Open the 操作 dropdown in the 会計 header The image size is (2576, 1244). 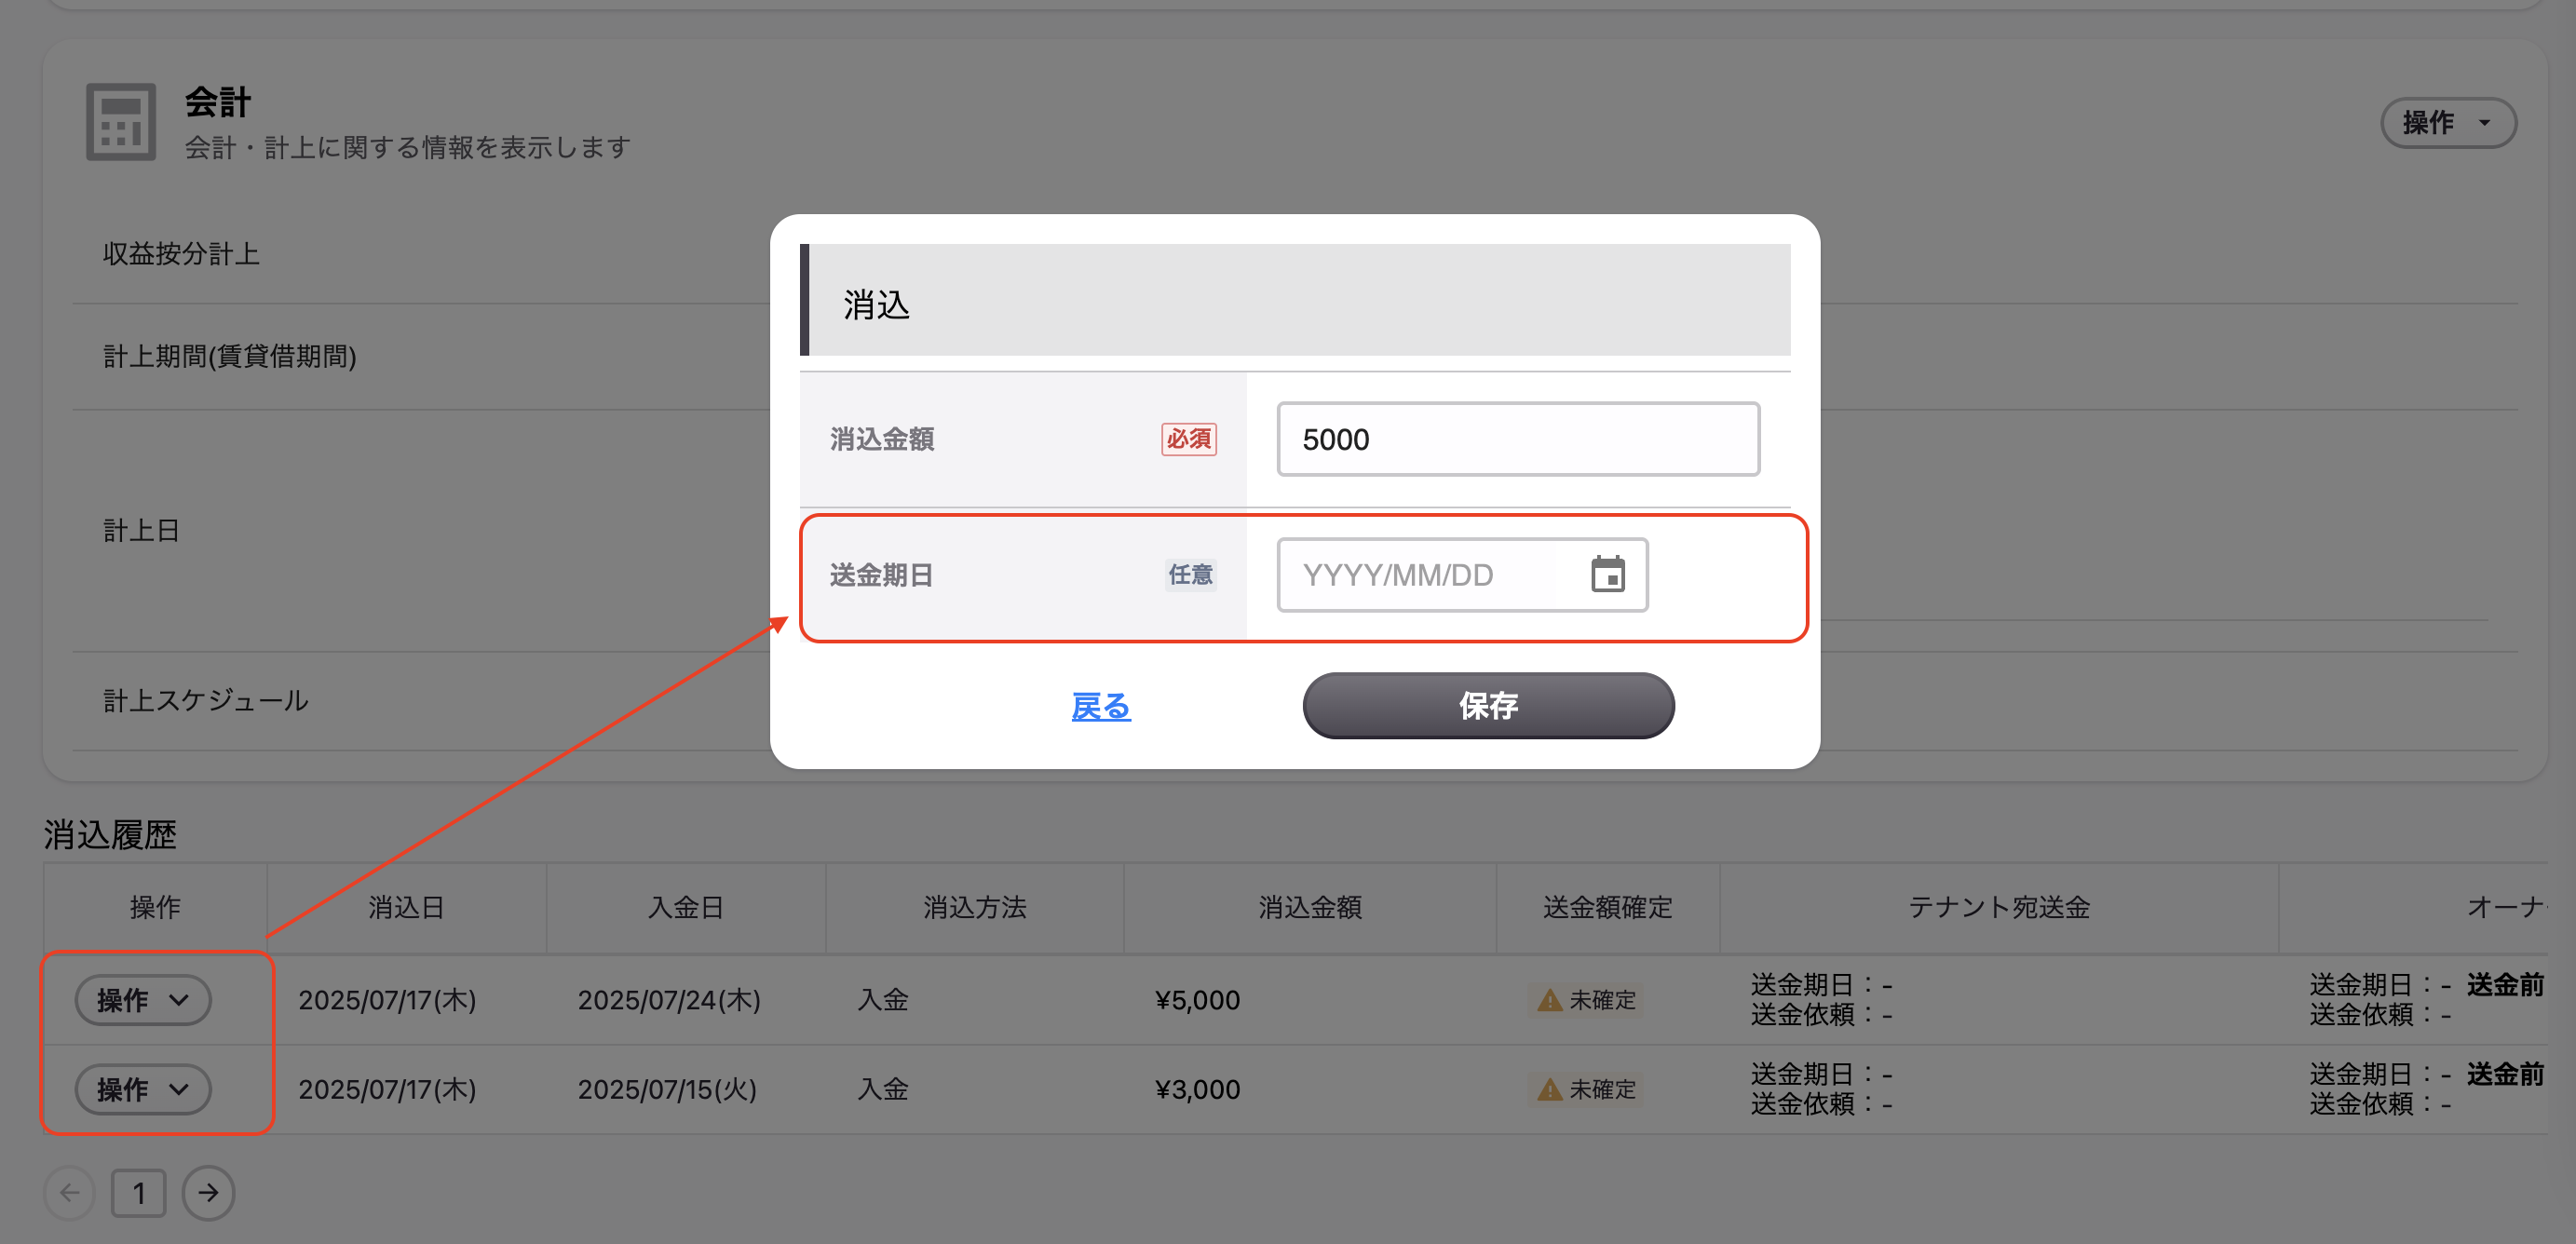[2448, 123]
